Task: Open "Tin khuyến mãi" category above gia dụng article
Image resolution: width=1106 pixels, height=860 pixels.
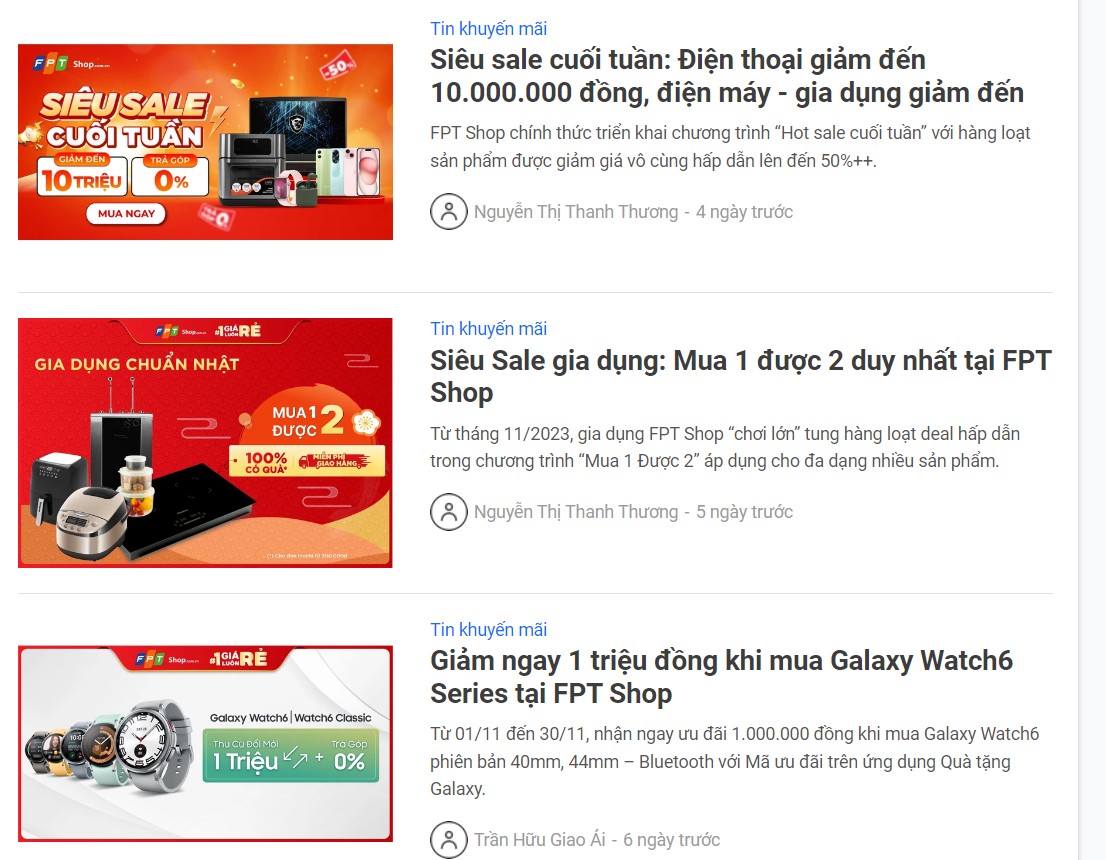Action: (x=488, y=328)
